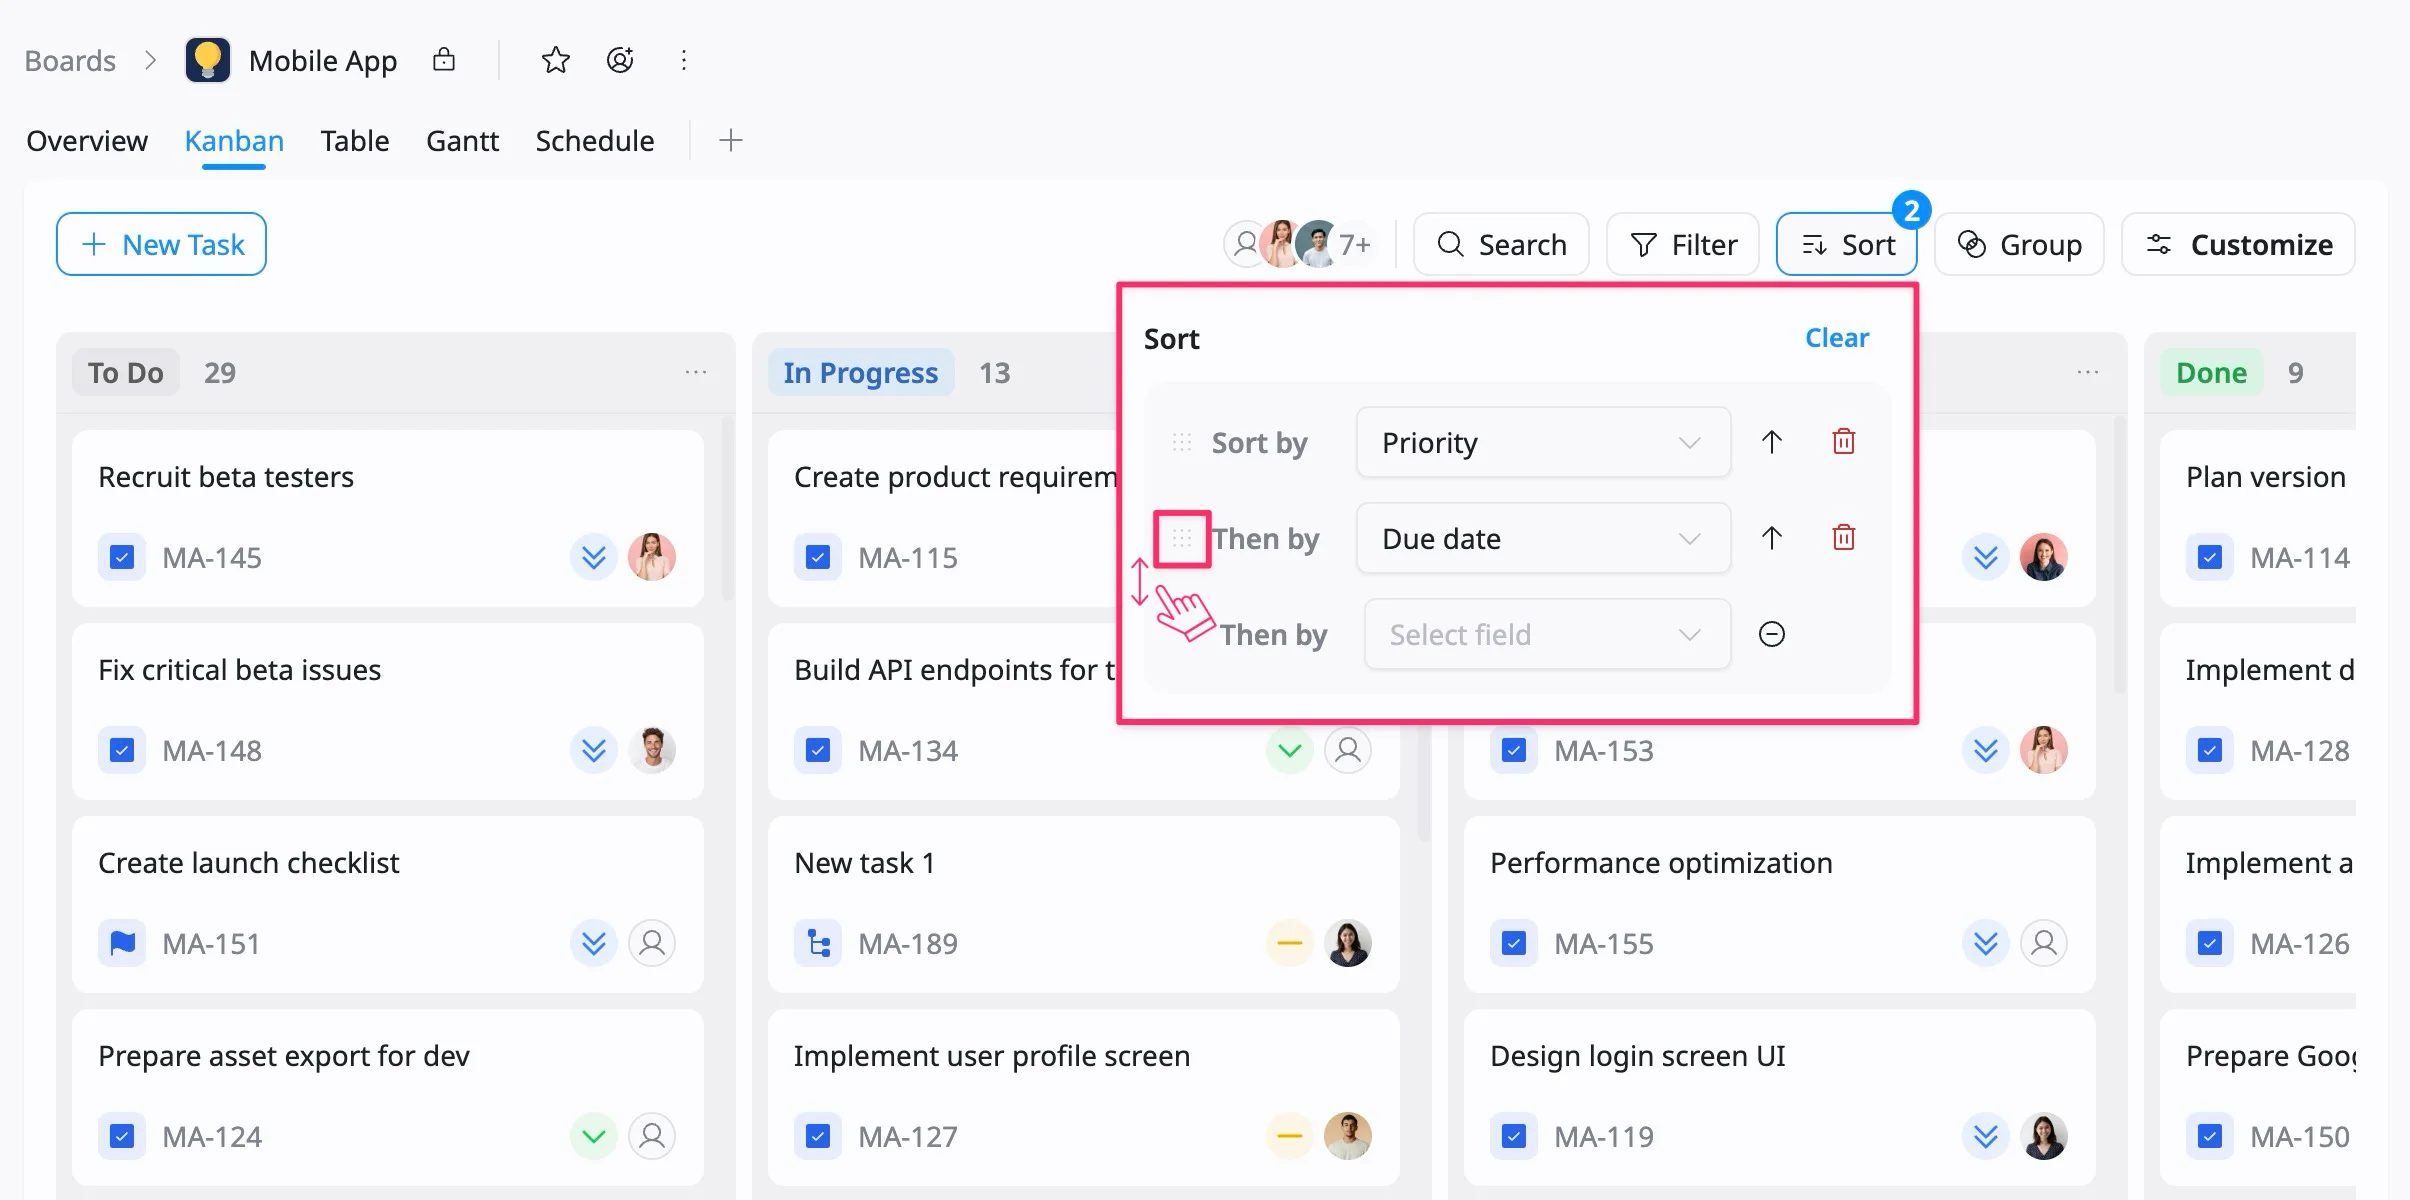2410x1200 pixels.
Task: Delete the Priority sort rule
Action: pyautogui.click(x=1844, y=441)
